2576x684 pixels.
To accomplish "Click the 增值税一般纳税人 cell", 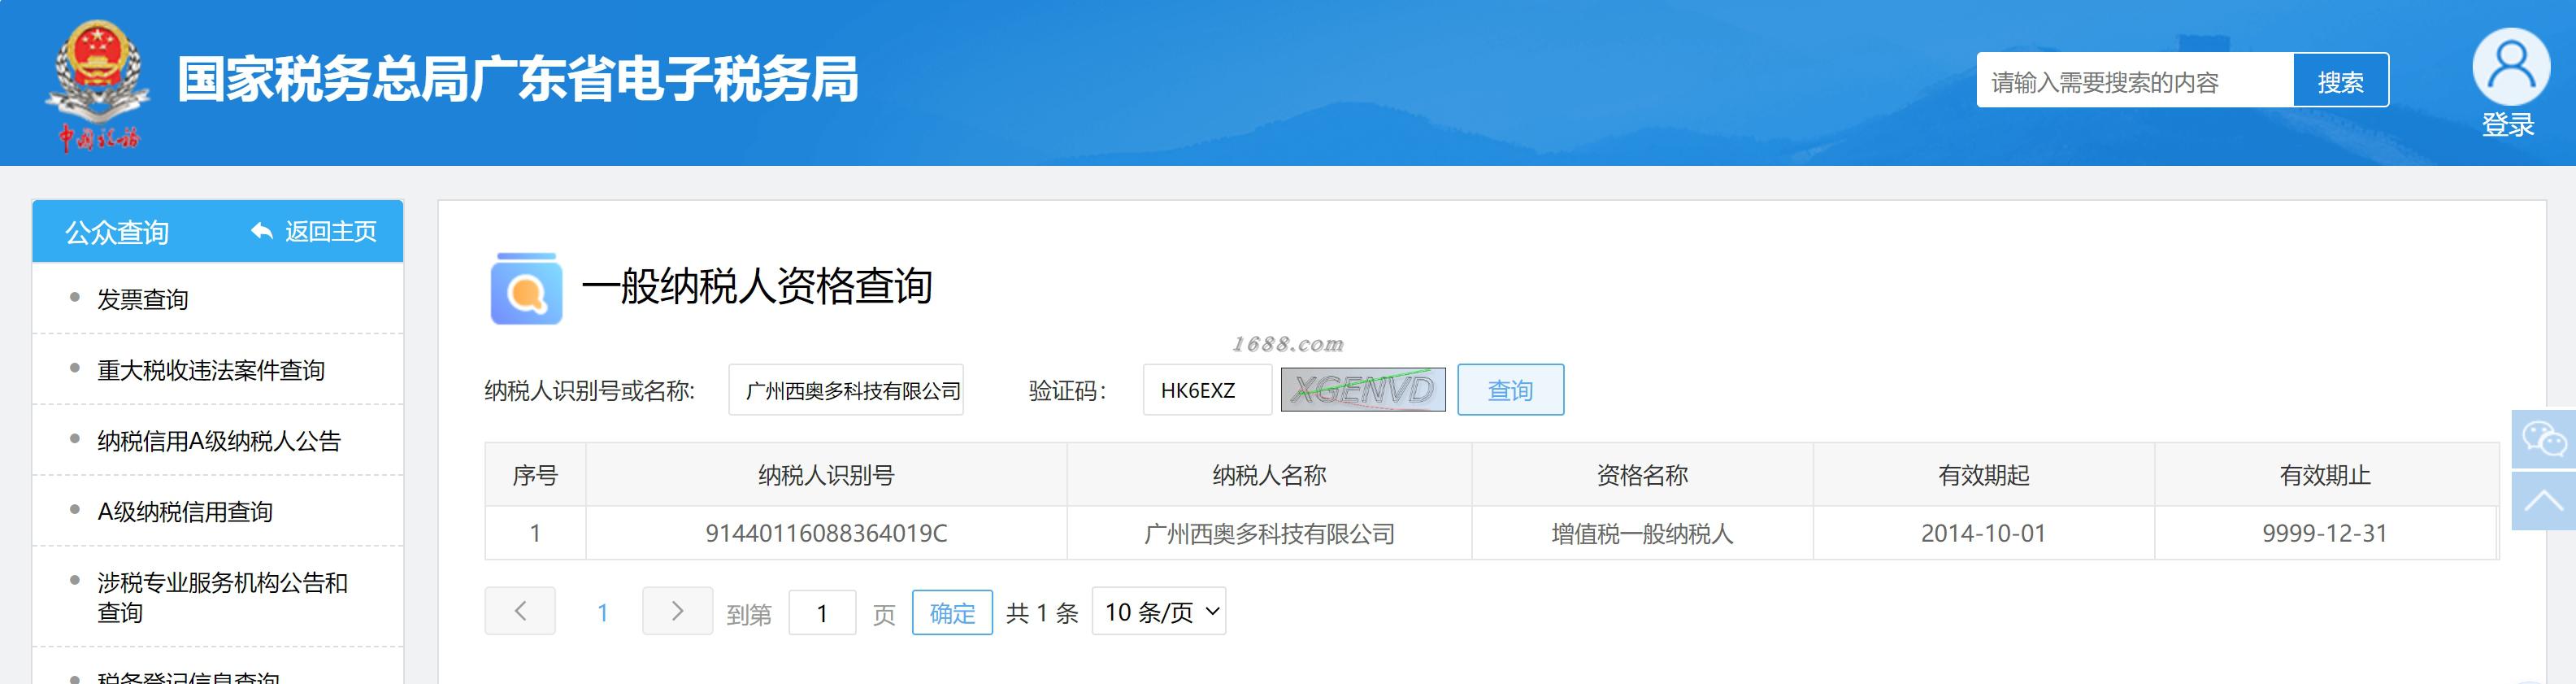I will [1642, 533].
